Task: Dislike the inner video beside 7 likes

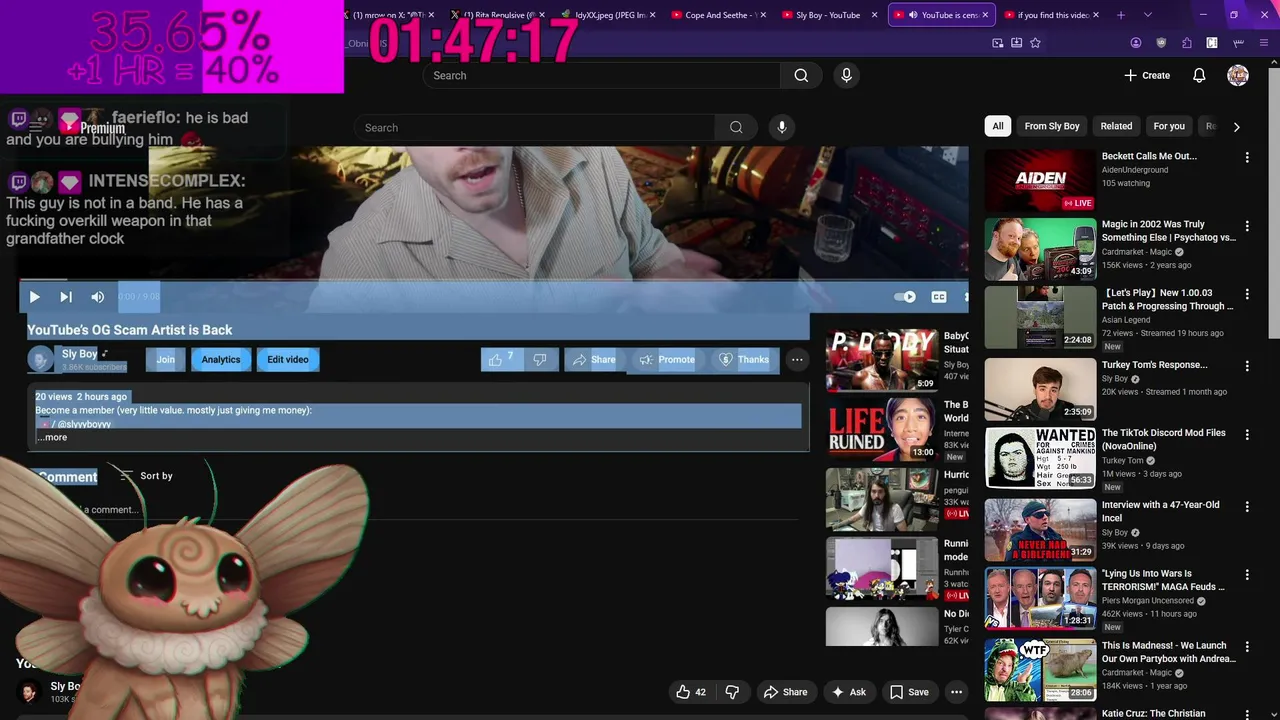Action: tap(540, 360)
